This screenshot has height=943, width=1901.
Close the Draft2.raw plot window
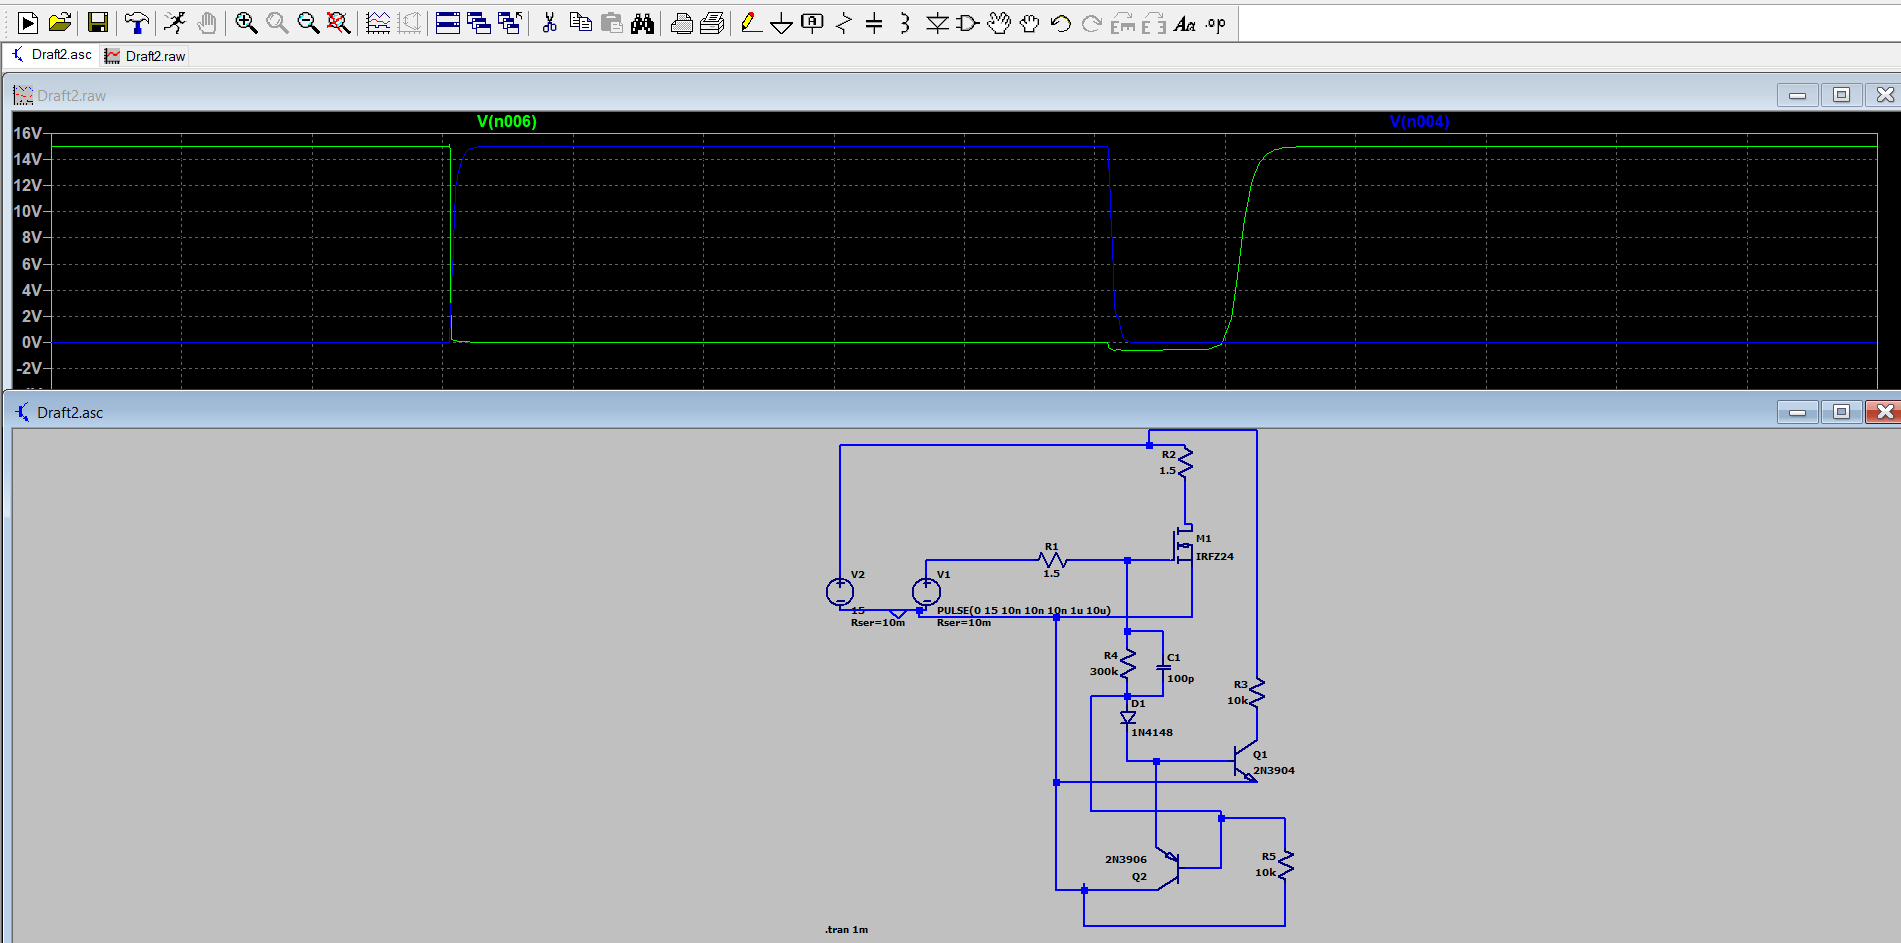point(1885,95)
